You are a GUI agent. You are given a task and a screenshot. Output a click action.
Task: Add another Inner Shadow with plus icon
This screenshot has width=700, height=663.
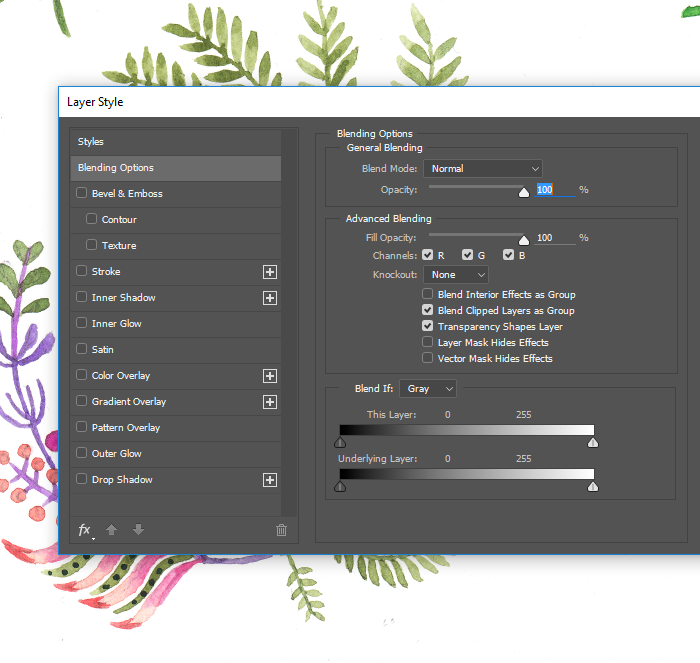[x=269, y=298]
